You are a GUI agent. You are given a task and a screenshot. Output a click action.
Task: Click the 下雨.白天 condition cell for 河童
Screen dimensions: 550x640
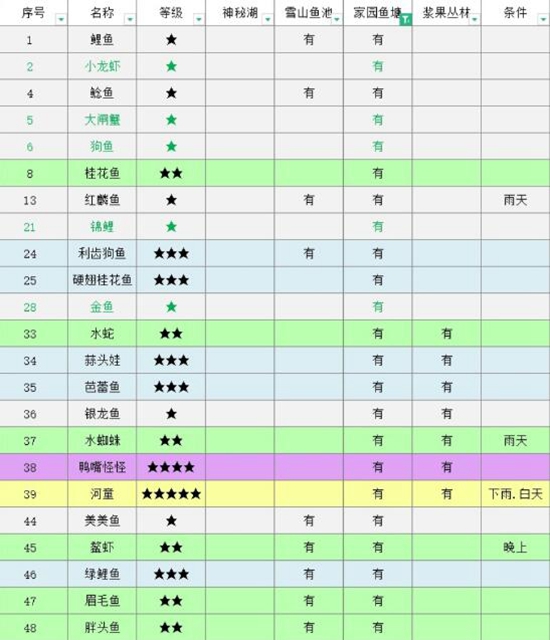click(515, 494)
